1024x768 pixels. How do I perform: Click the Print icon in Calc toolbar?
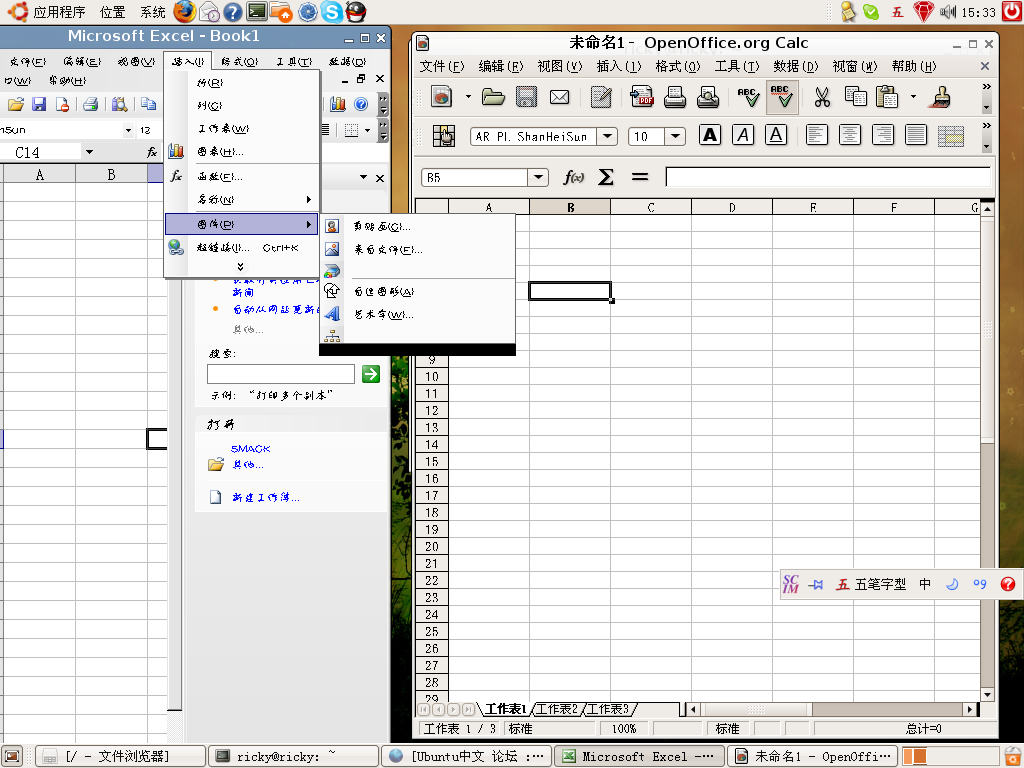[675, 97]
